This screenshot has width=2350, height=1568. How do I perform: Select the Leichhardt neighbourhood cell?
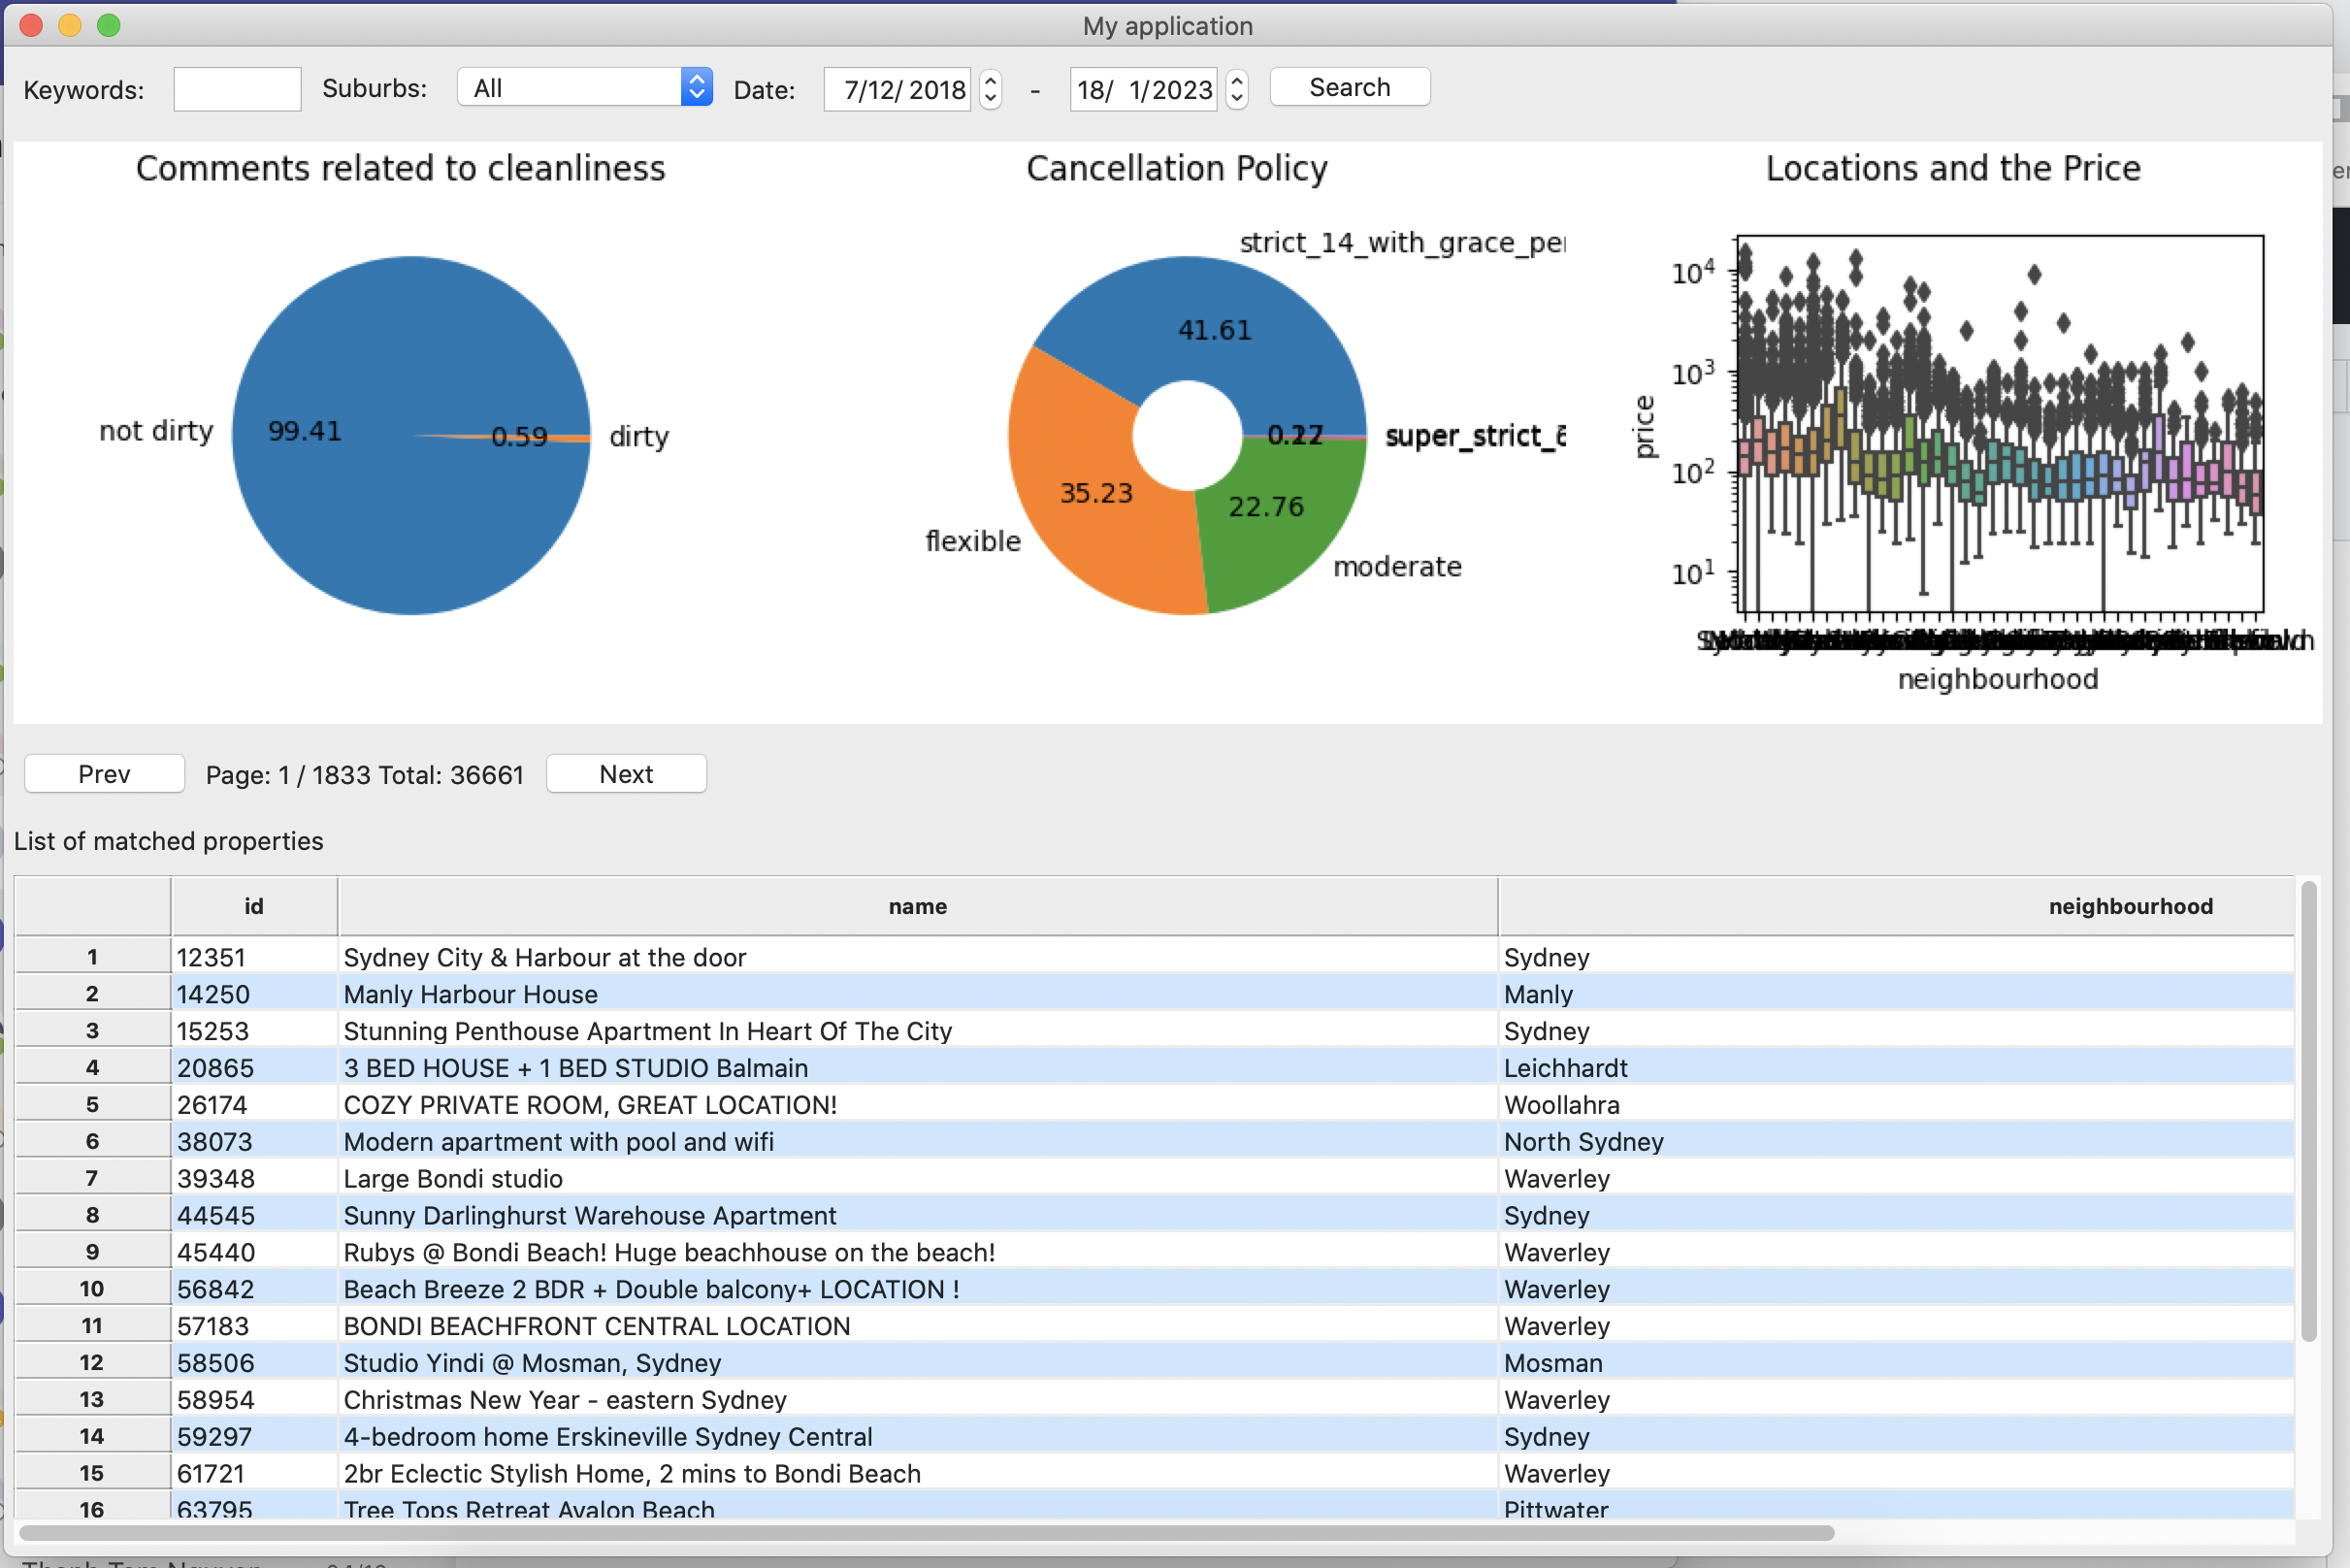tap(1896, 1068)
